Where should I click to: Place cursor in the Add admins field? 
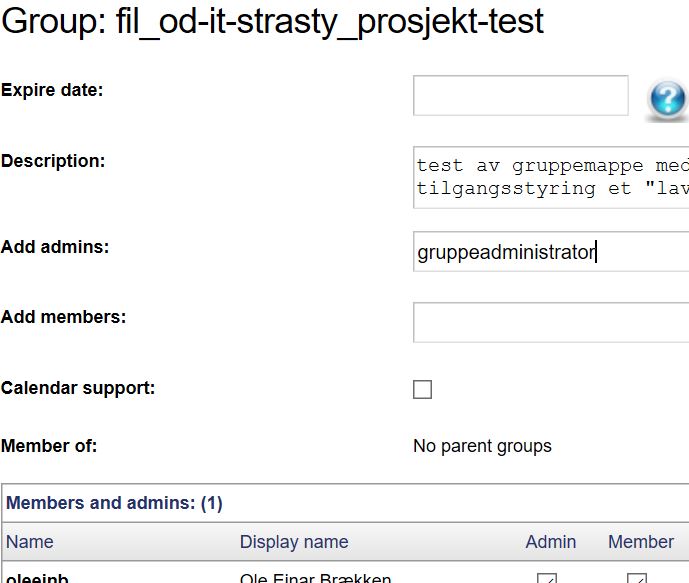(551, 252)
